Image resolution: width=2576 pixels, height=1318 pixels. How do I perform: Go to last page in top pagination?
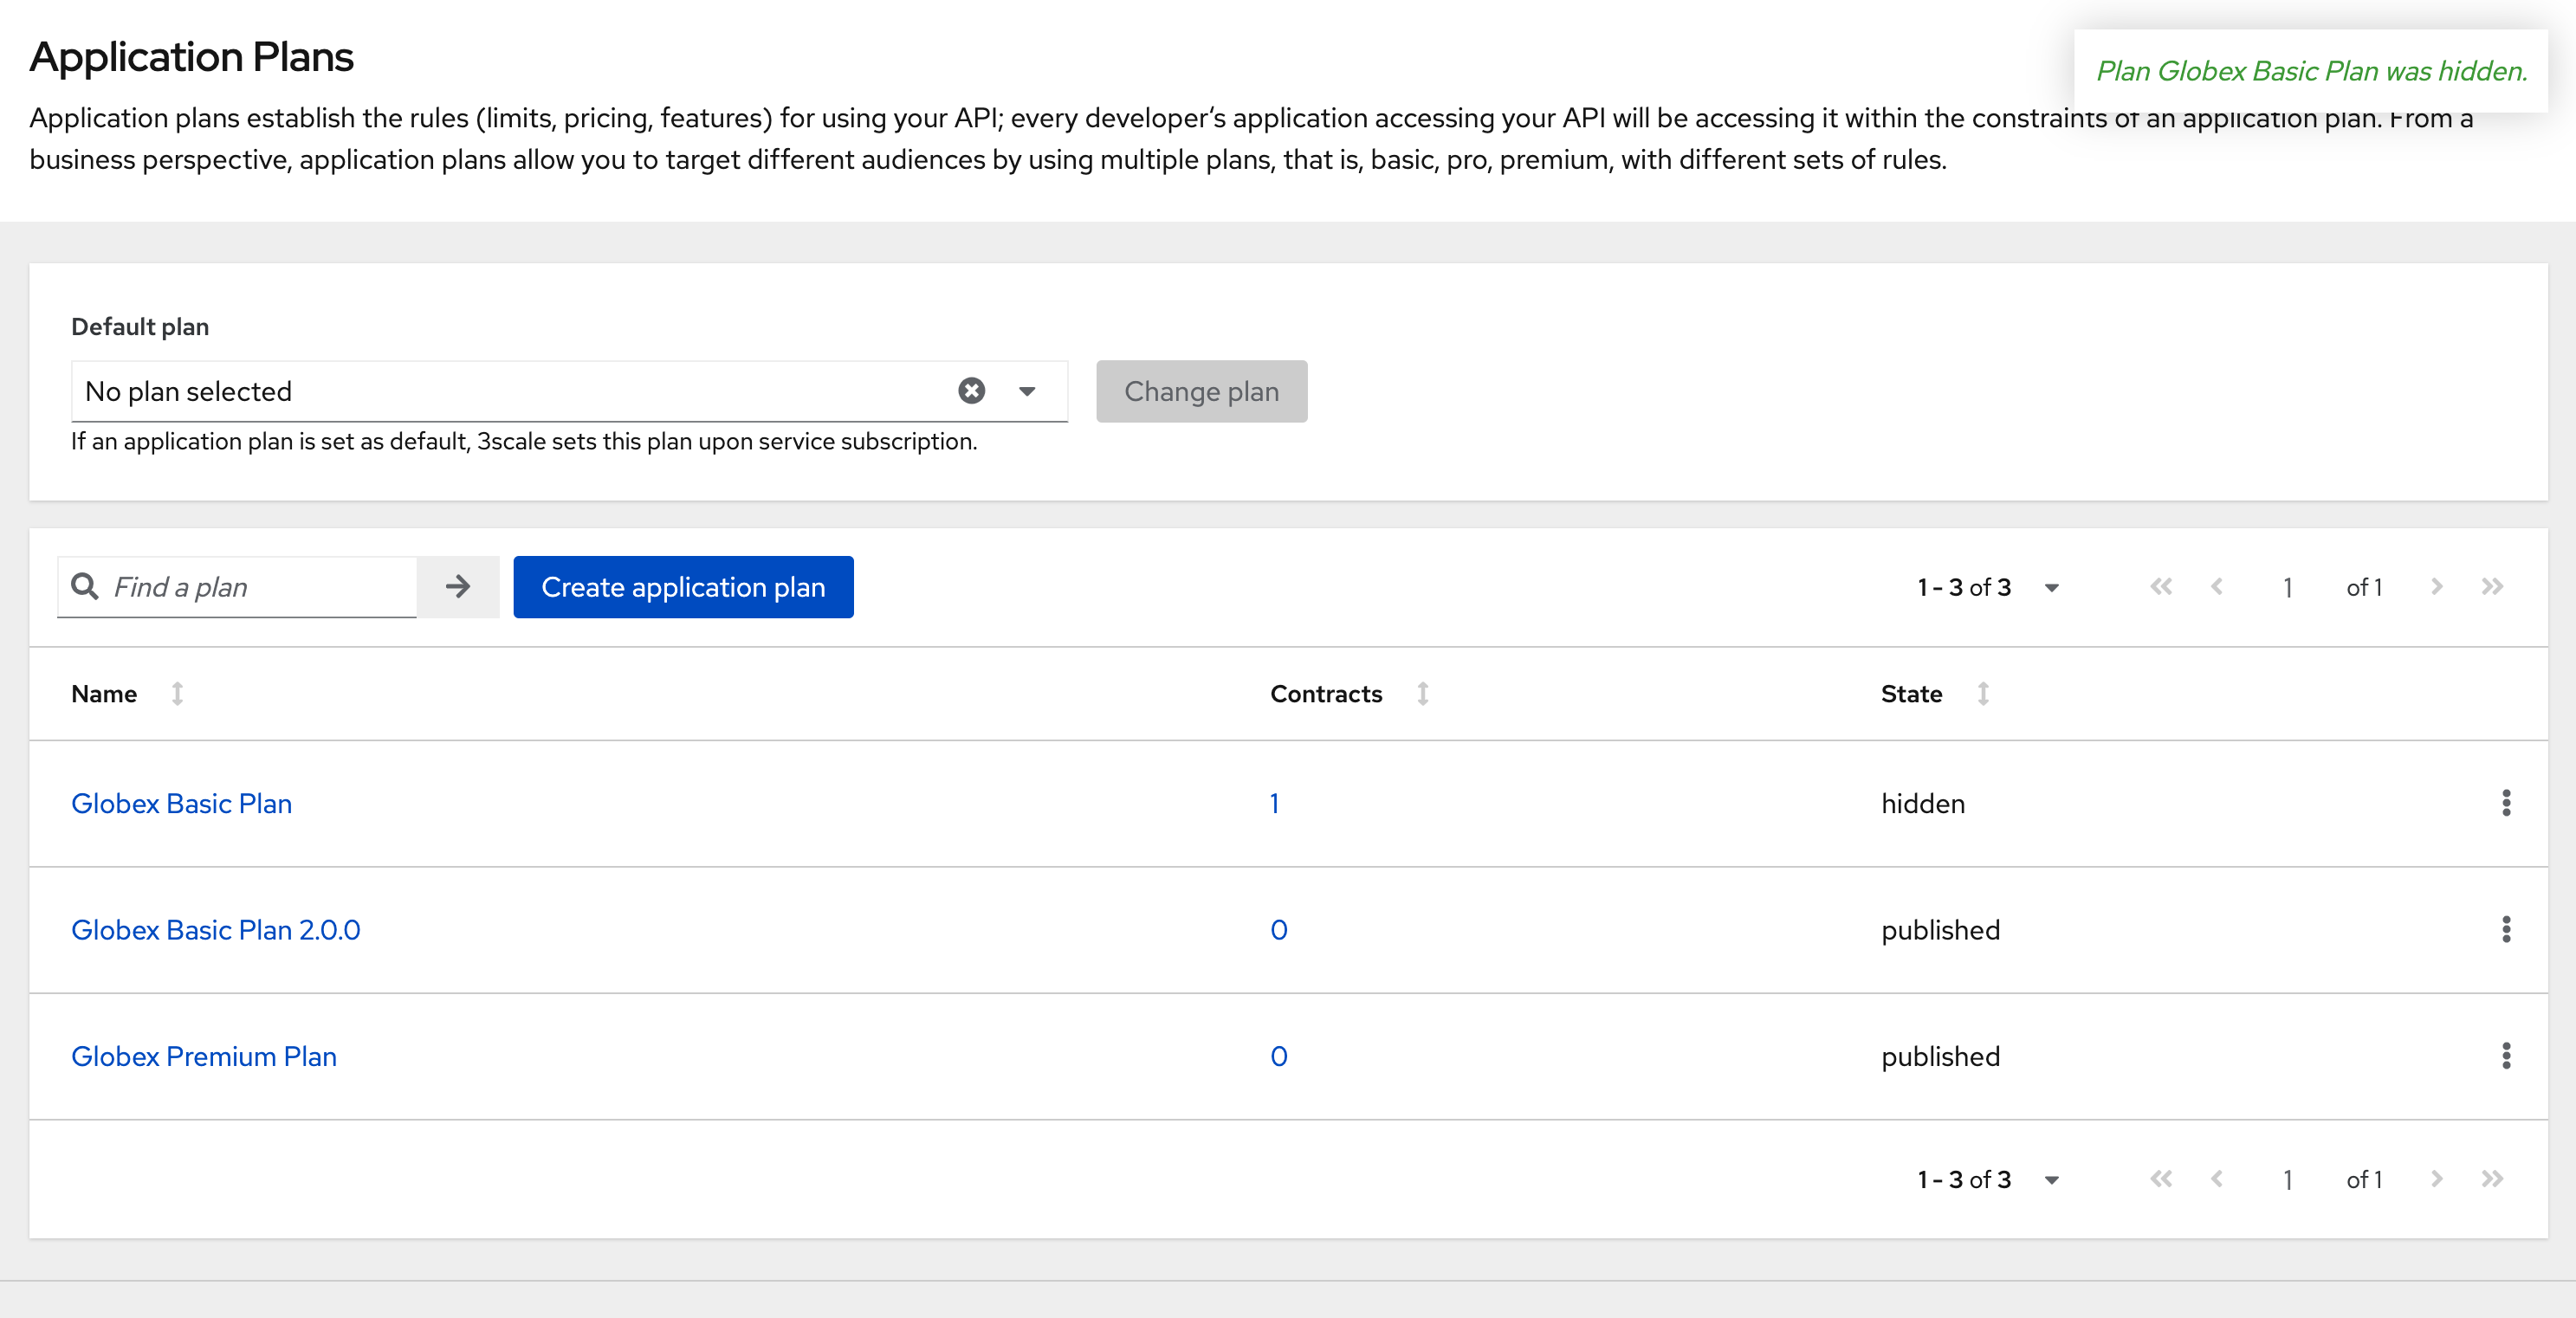pos(2491,587)
